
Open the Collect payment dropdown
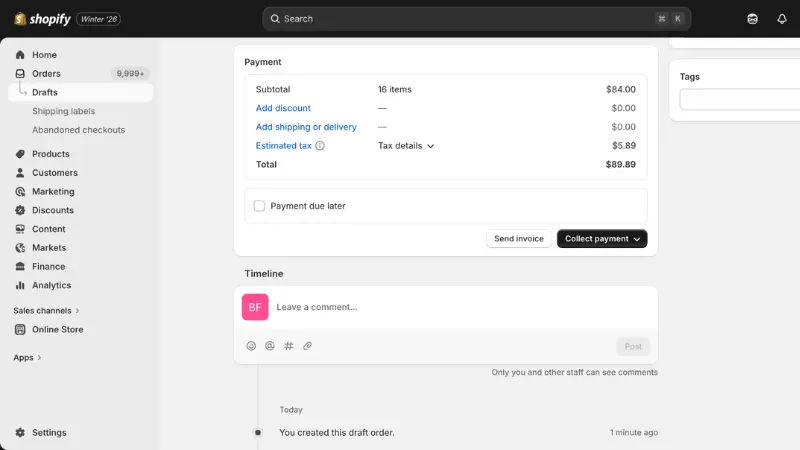tap(602, 239)
